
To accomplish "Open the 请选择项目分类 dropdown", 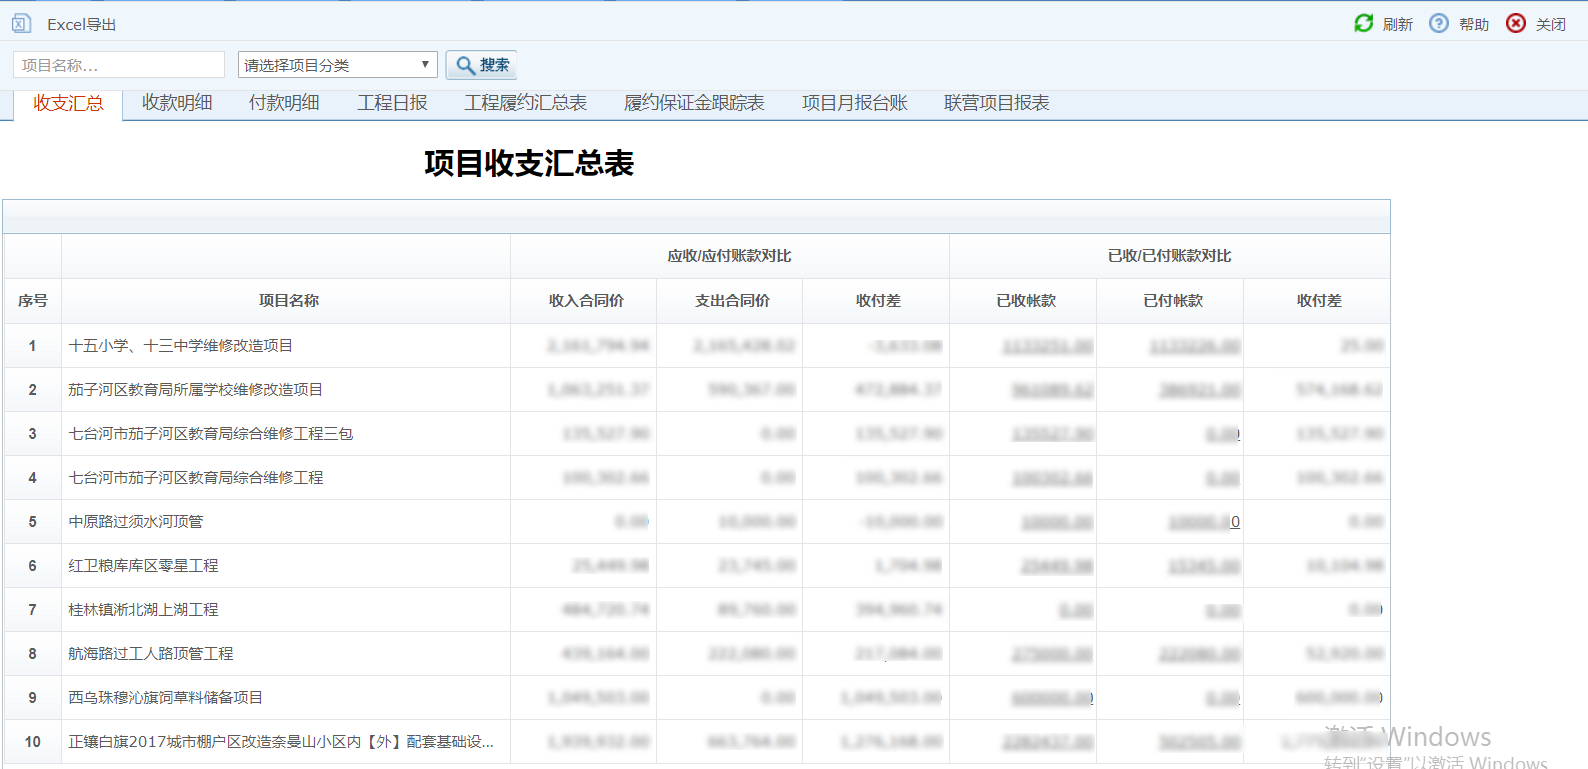I will [338, 65].
